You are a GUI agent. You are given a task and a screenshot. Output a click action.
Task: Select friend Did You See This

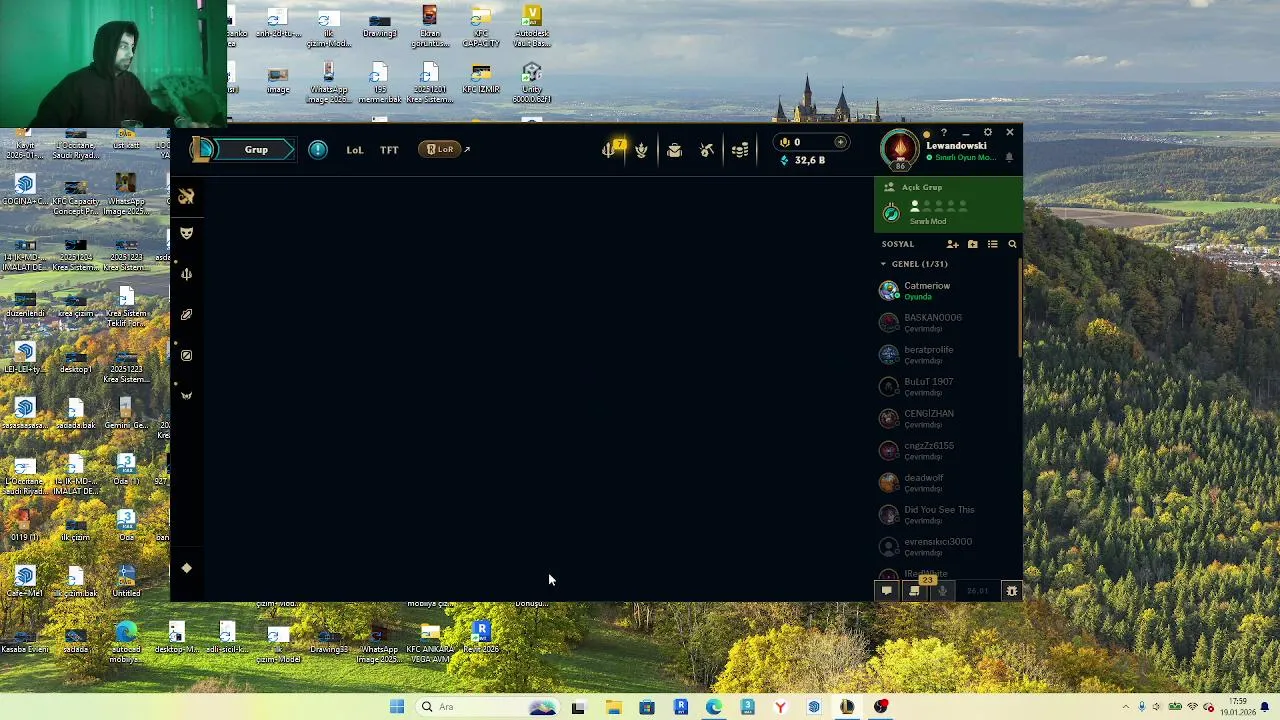click(x=946, y=515)
